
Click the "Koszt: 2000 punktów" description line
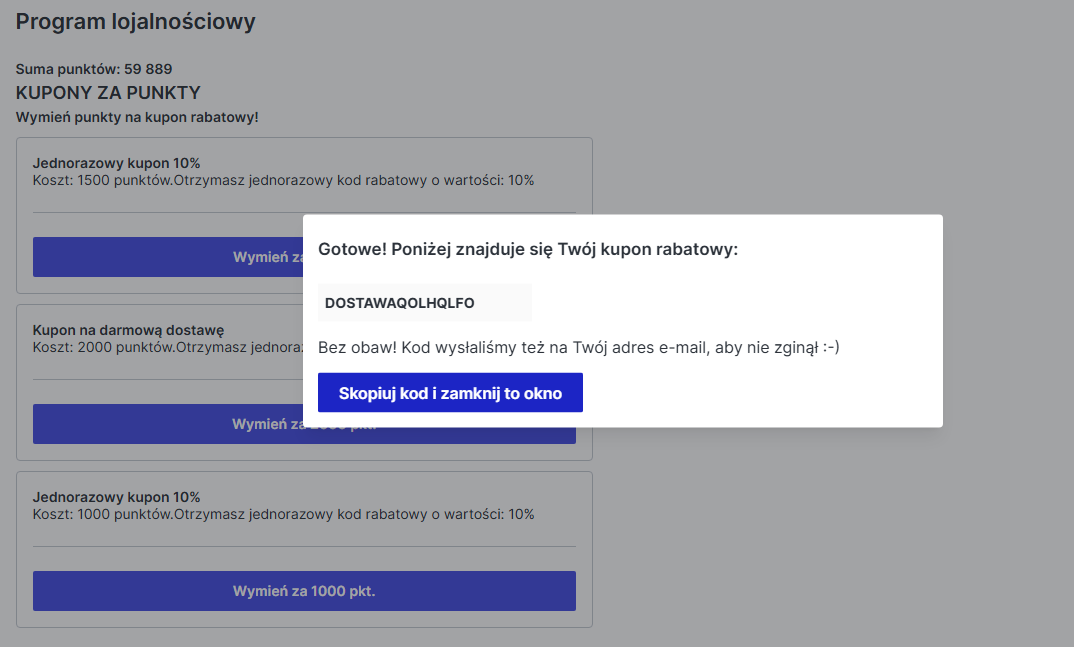click(168, 347)
